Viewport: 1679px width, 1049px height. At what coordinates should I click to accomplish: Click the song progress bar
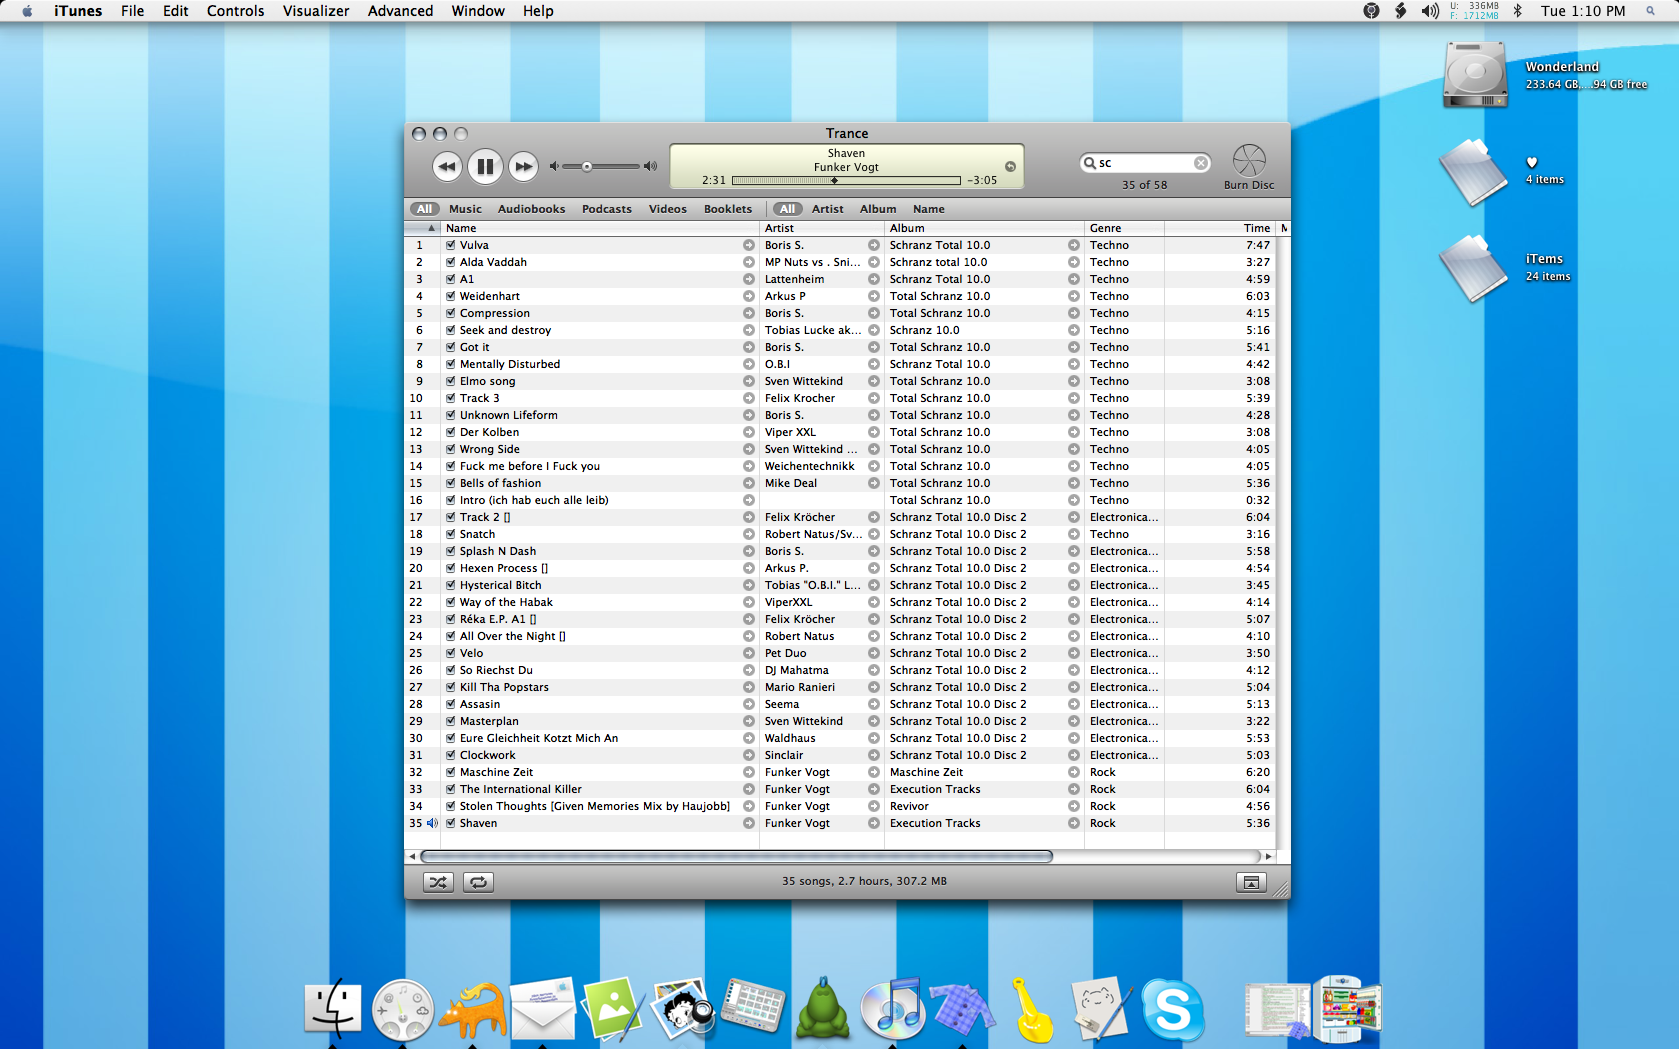[x=846, y=181]
